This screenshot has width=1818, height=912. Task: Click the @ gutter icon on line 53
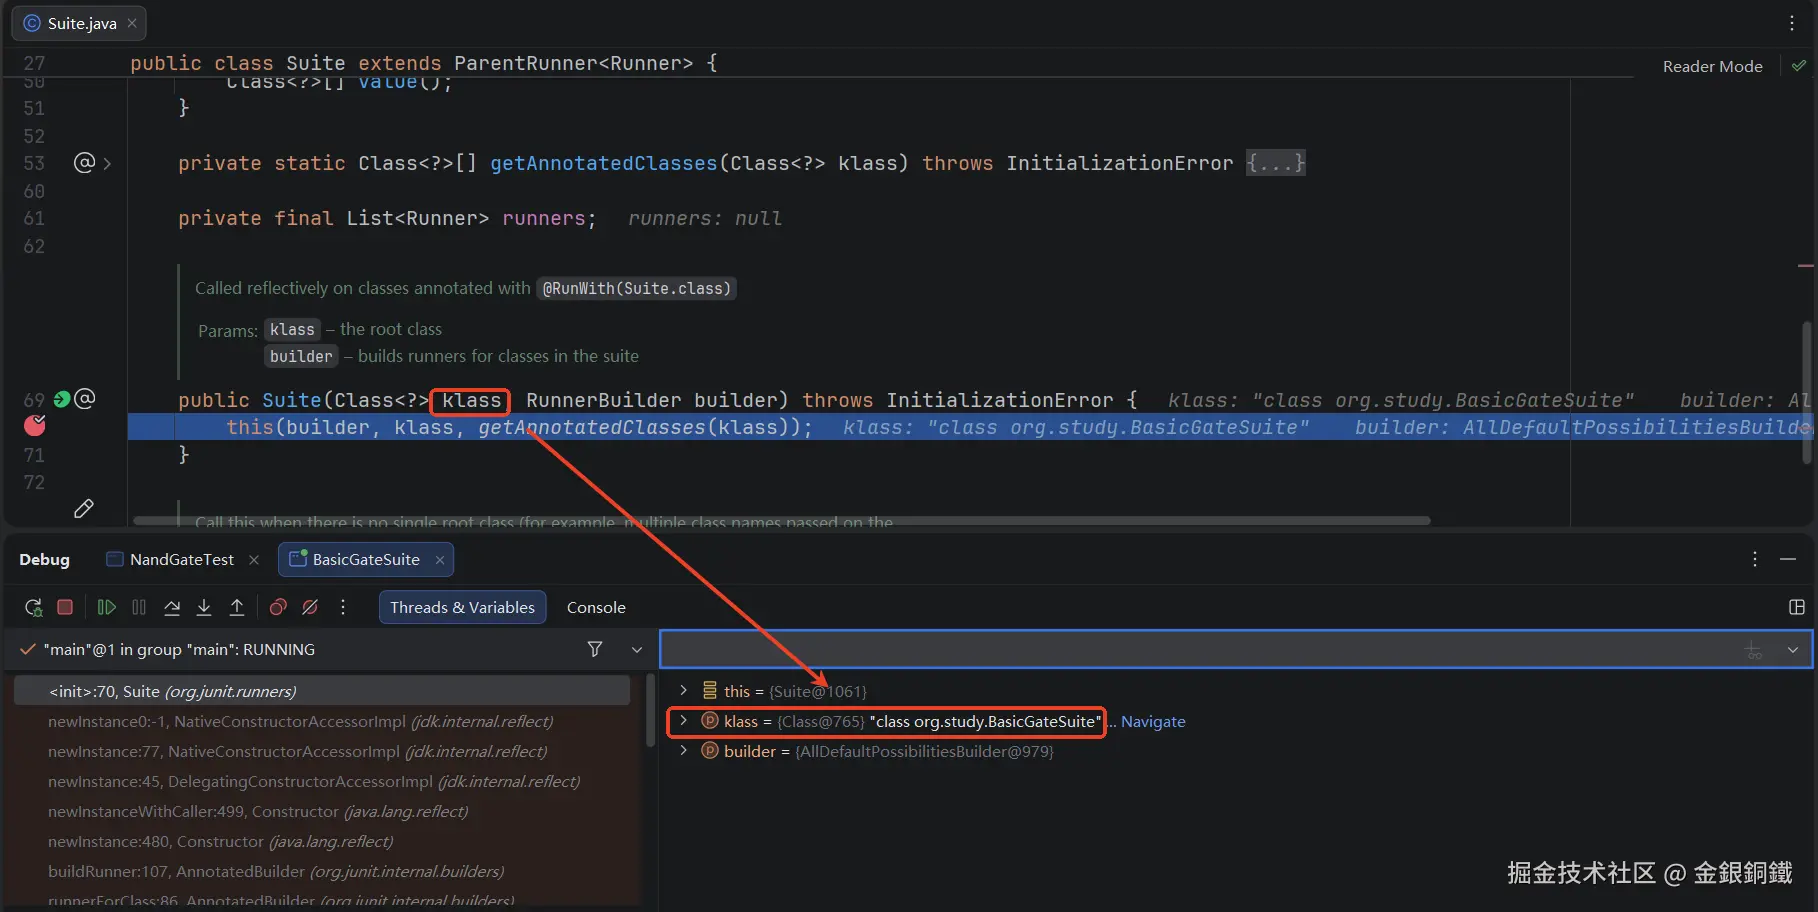pos(84,162)
